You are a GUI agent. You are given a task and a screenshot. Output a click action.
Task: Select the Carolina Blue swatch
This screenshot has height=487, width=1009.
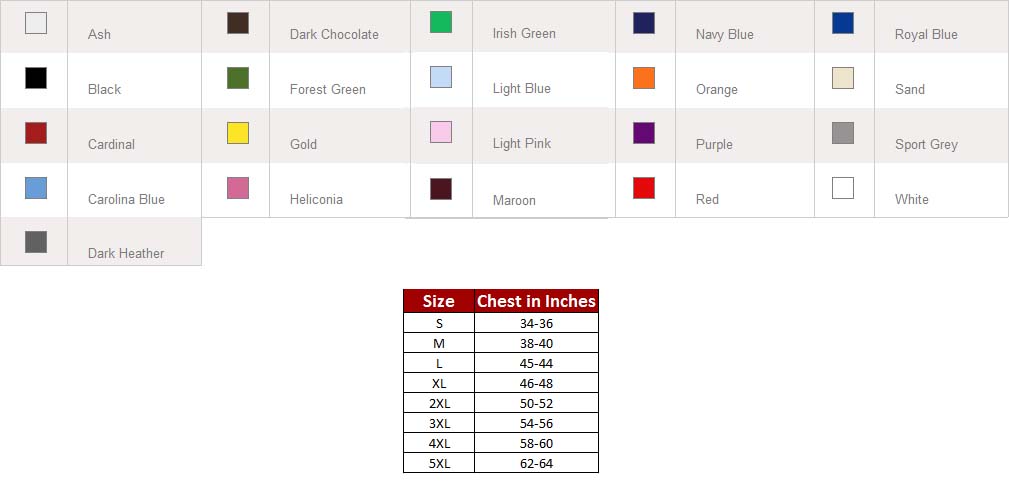tap(36, 188)
